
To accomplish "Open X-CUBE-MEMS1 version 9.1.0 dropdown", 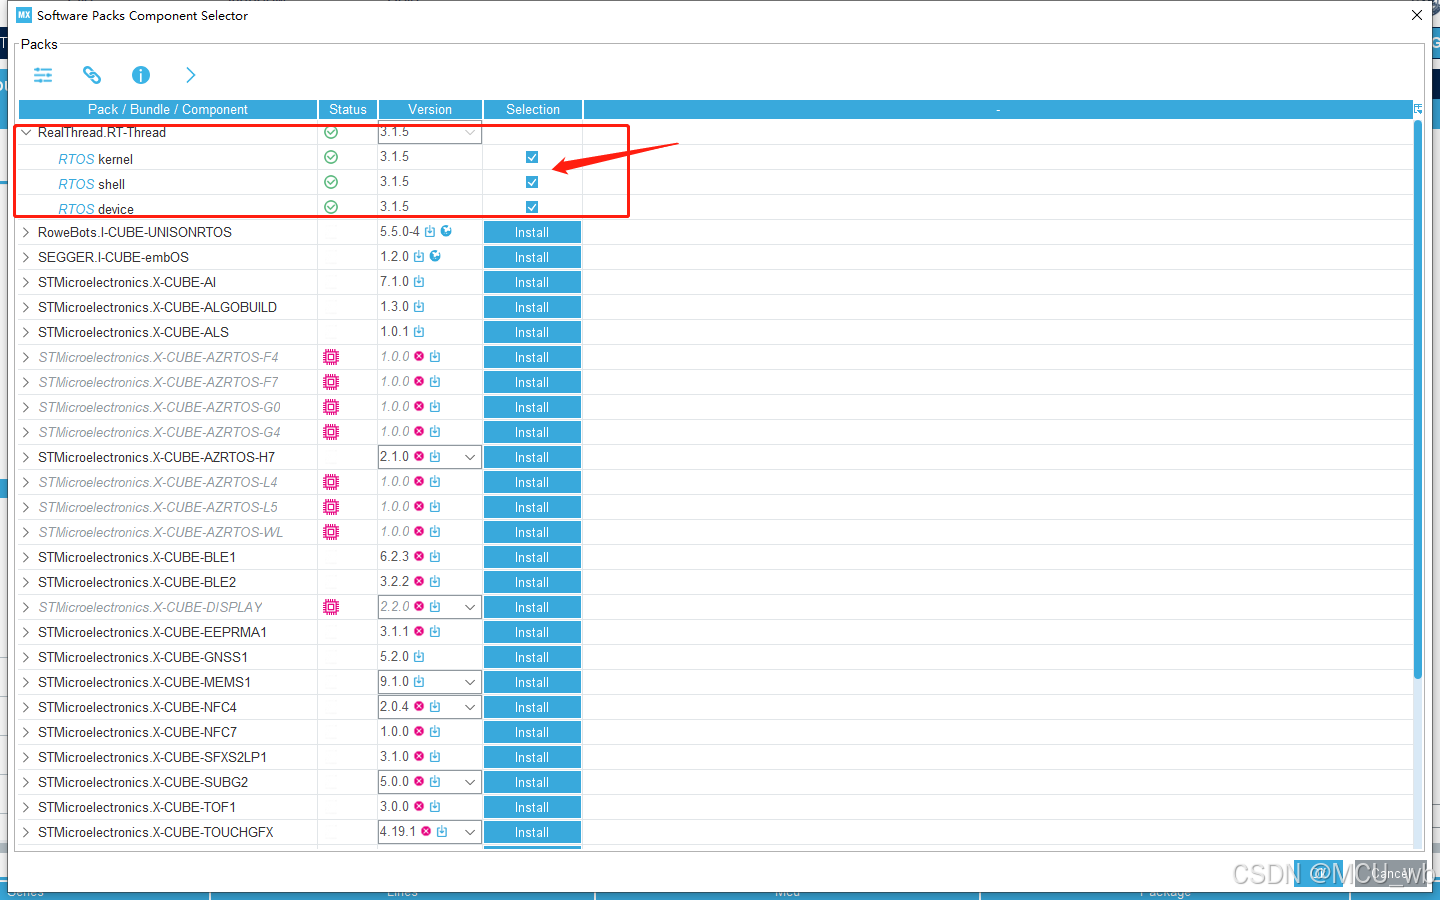I will click(470, 682).
